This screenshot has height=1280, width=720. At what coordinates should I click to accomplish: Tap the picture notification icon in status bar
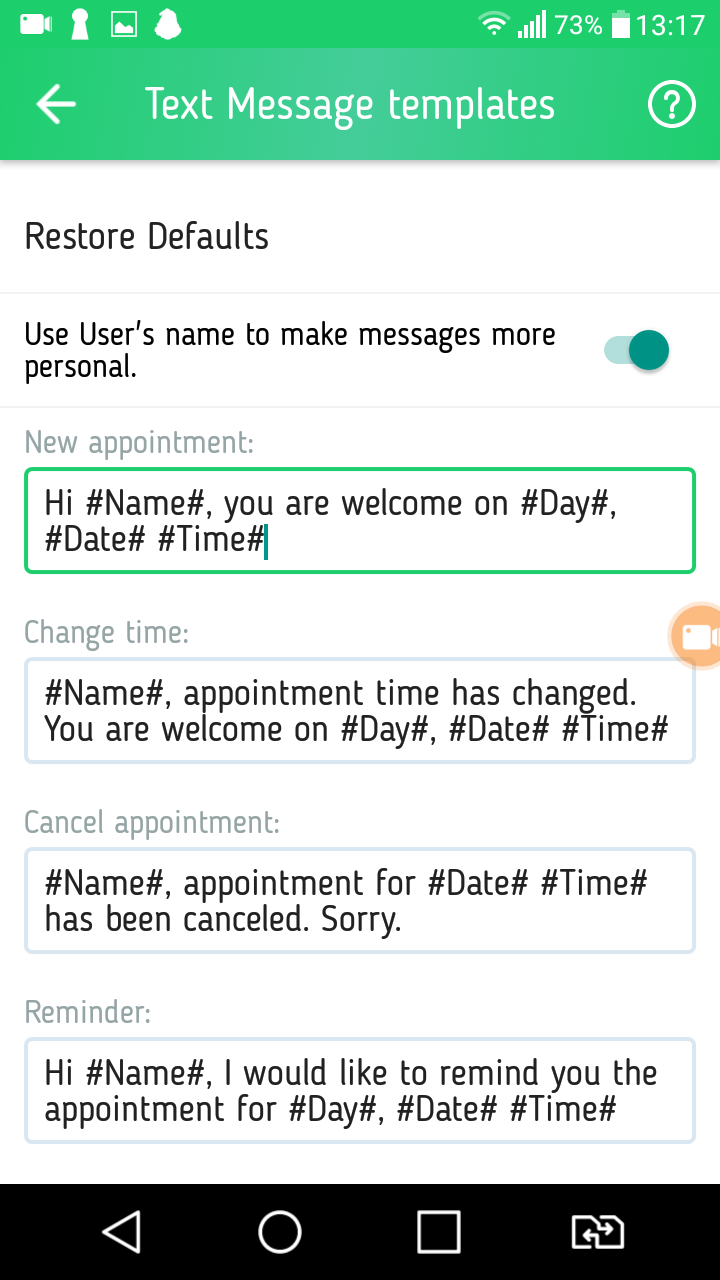[124, 25]
